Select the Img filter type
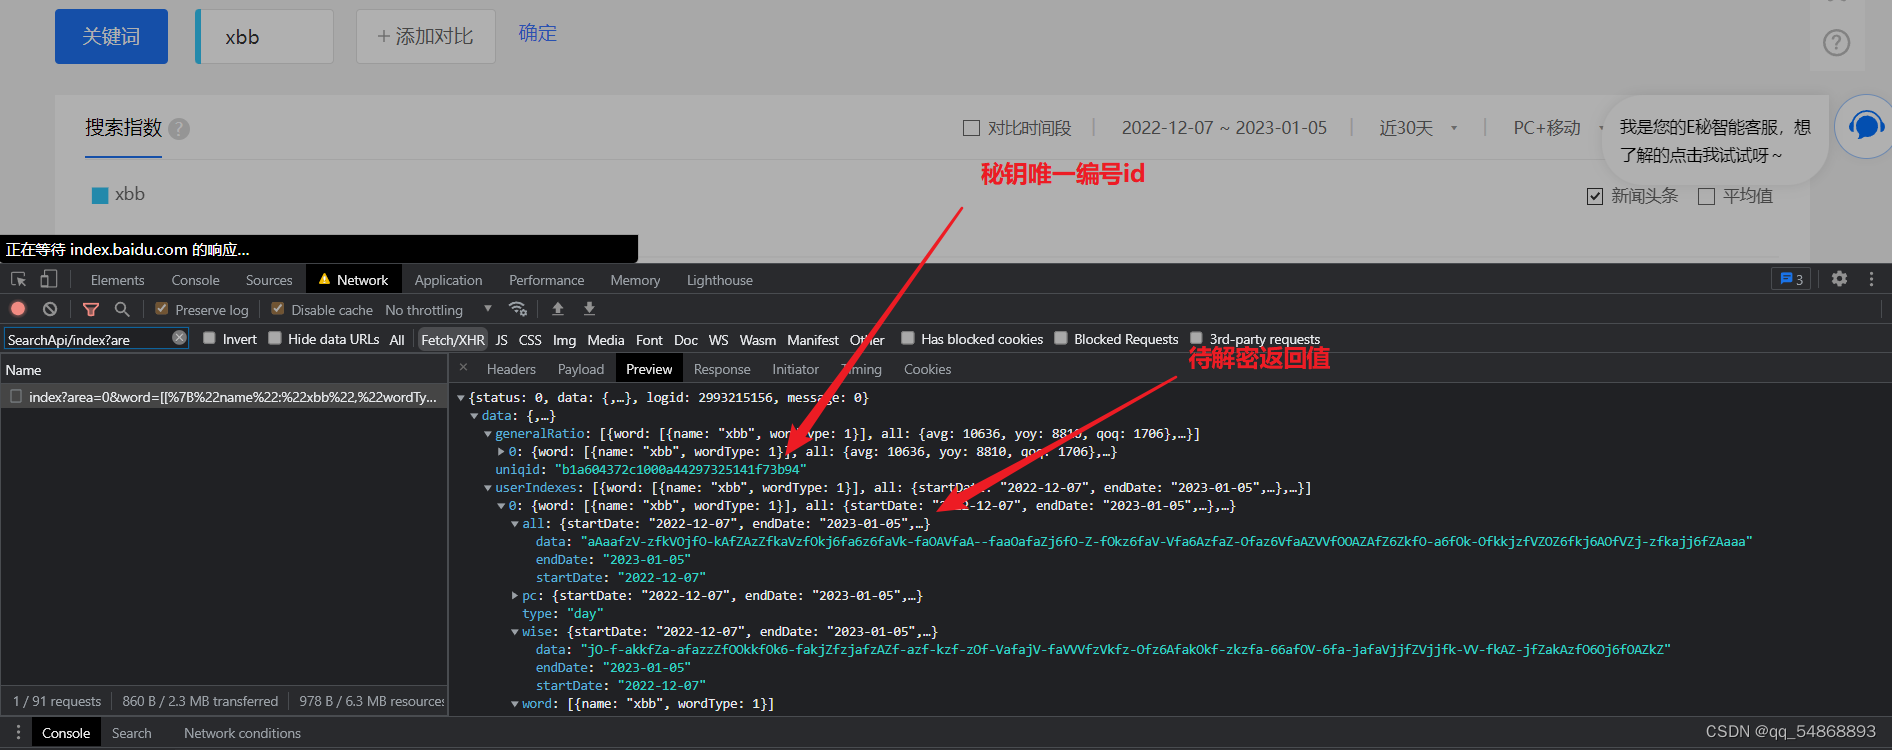 coord(564,340)
